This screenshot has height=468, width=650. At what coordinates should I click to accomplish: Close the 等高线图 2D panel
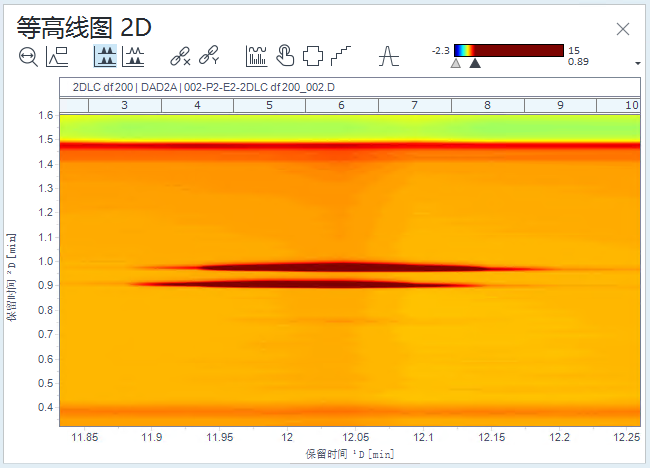pyautogui.click(x=623, y=29)
